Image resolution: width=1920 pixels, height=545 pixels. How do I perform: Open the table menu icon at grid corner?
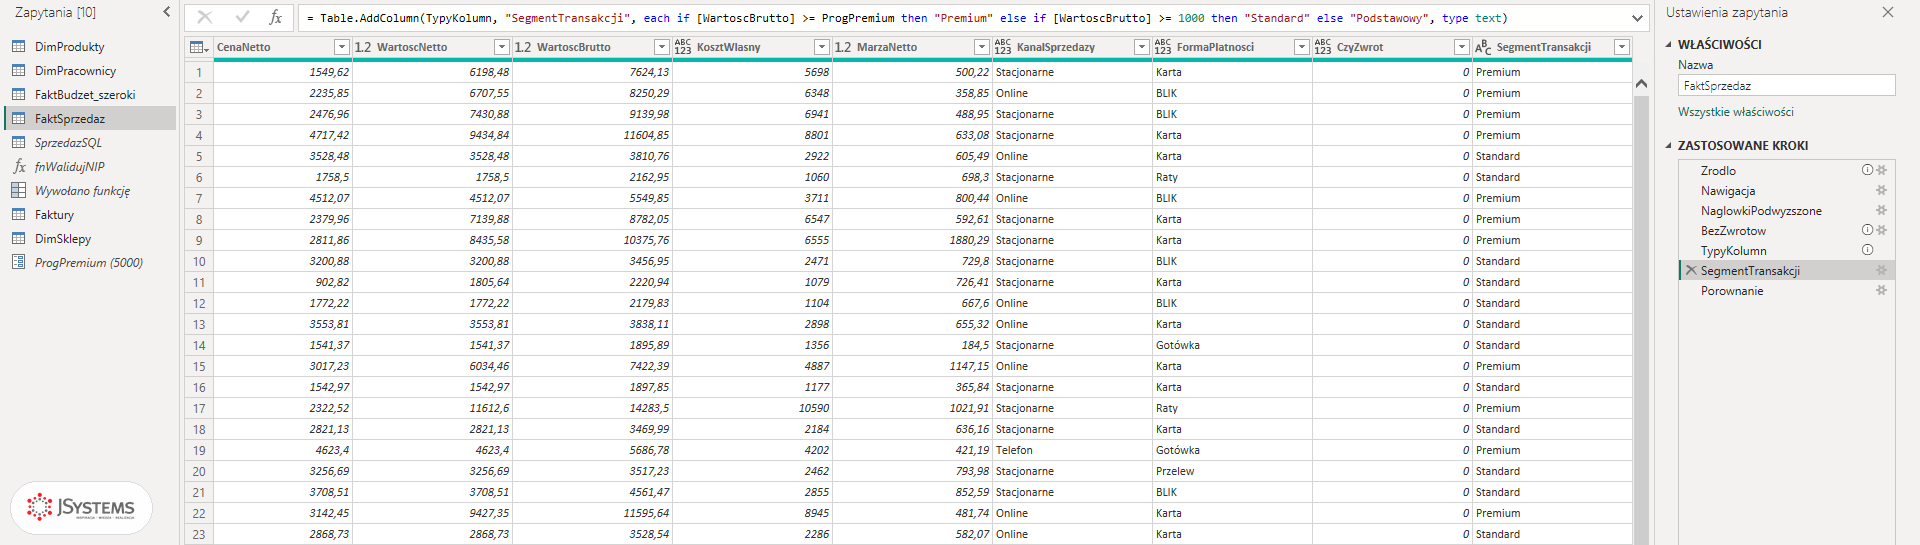199,47
